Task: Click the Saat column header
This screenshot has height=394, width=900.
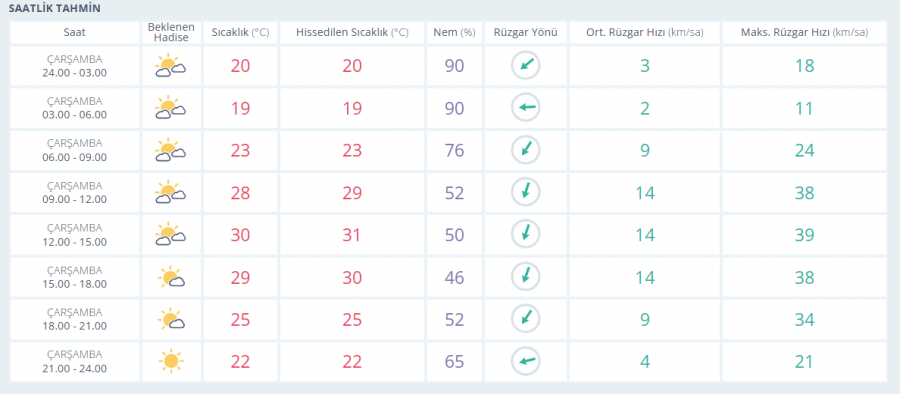Action: point(75,33)
